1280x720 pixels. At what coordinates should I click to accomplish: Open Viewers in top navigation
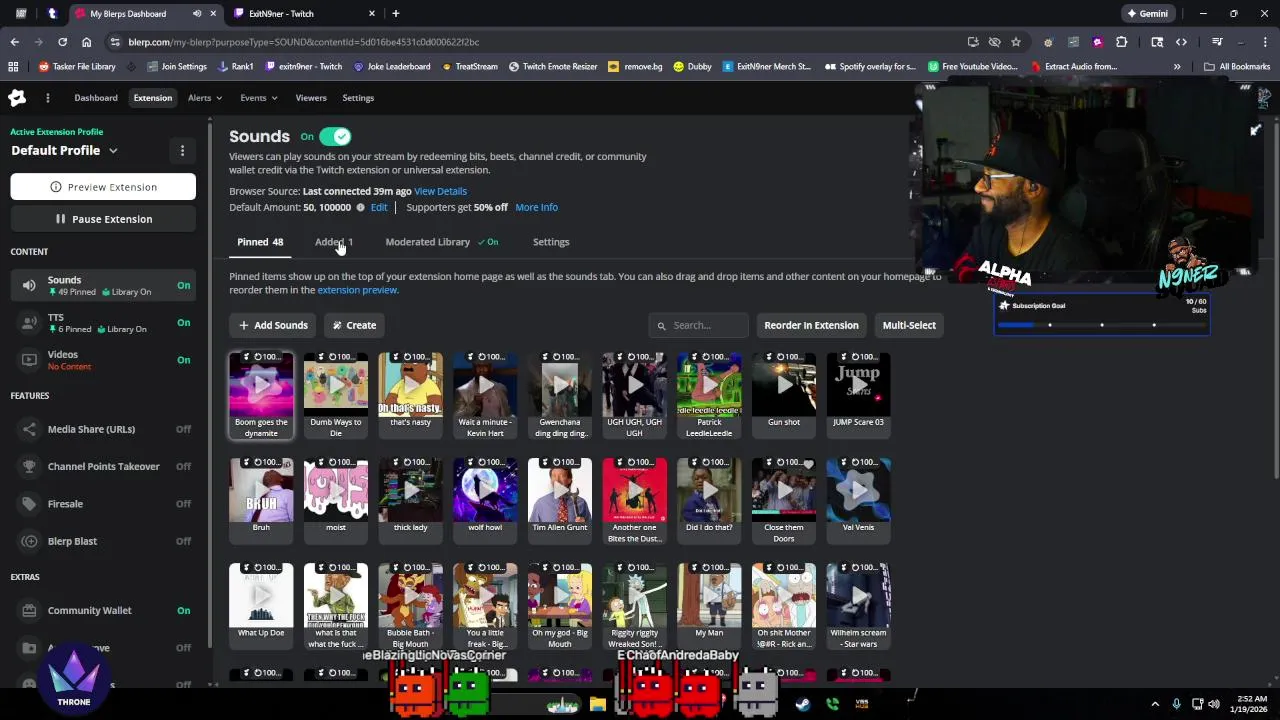point(311,98)
